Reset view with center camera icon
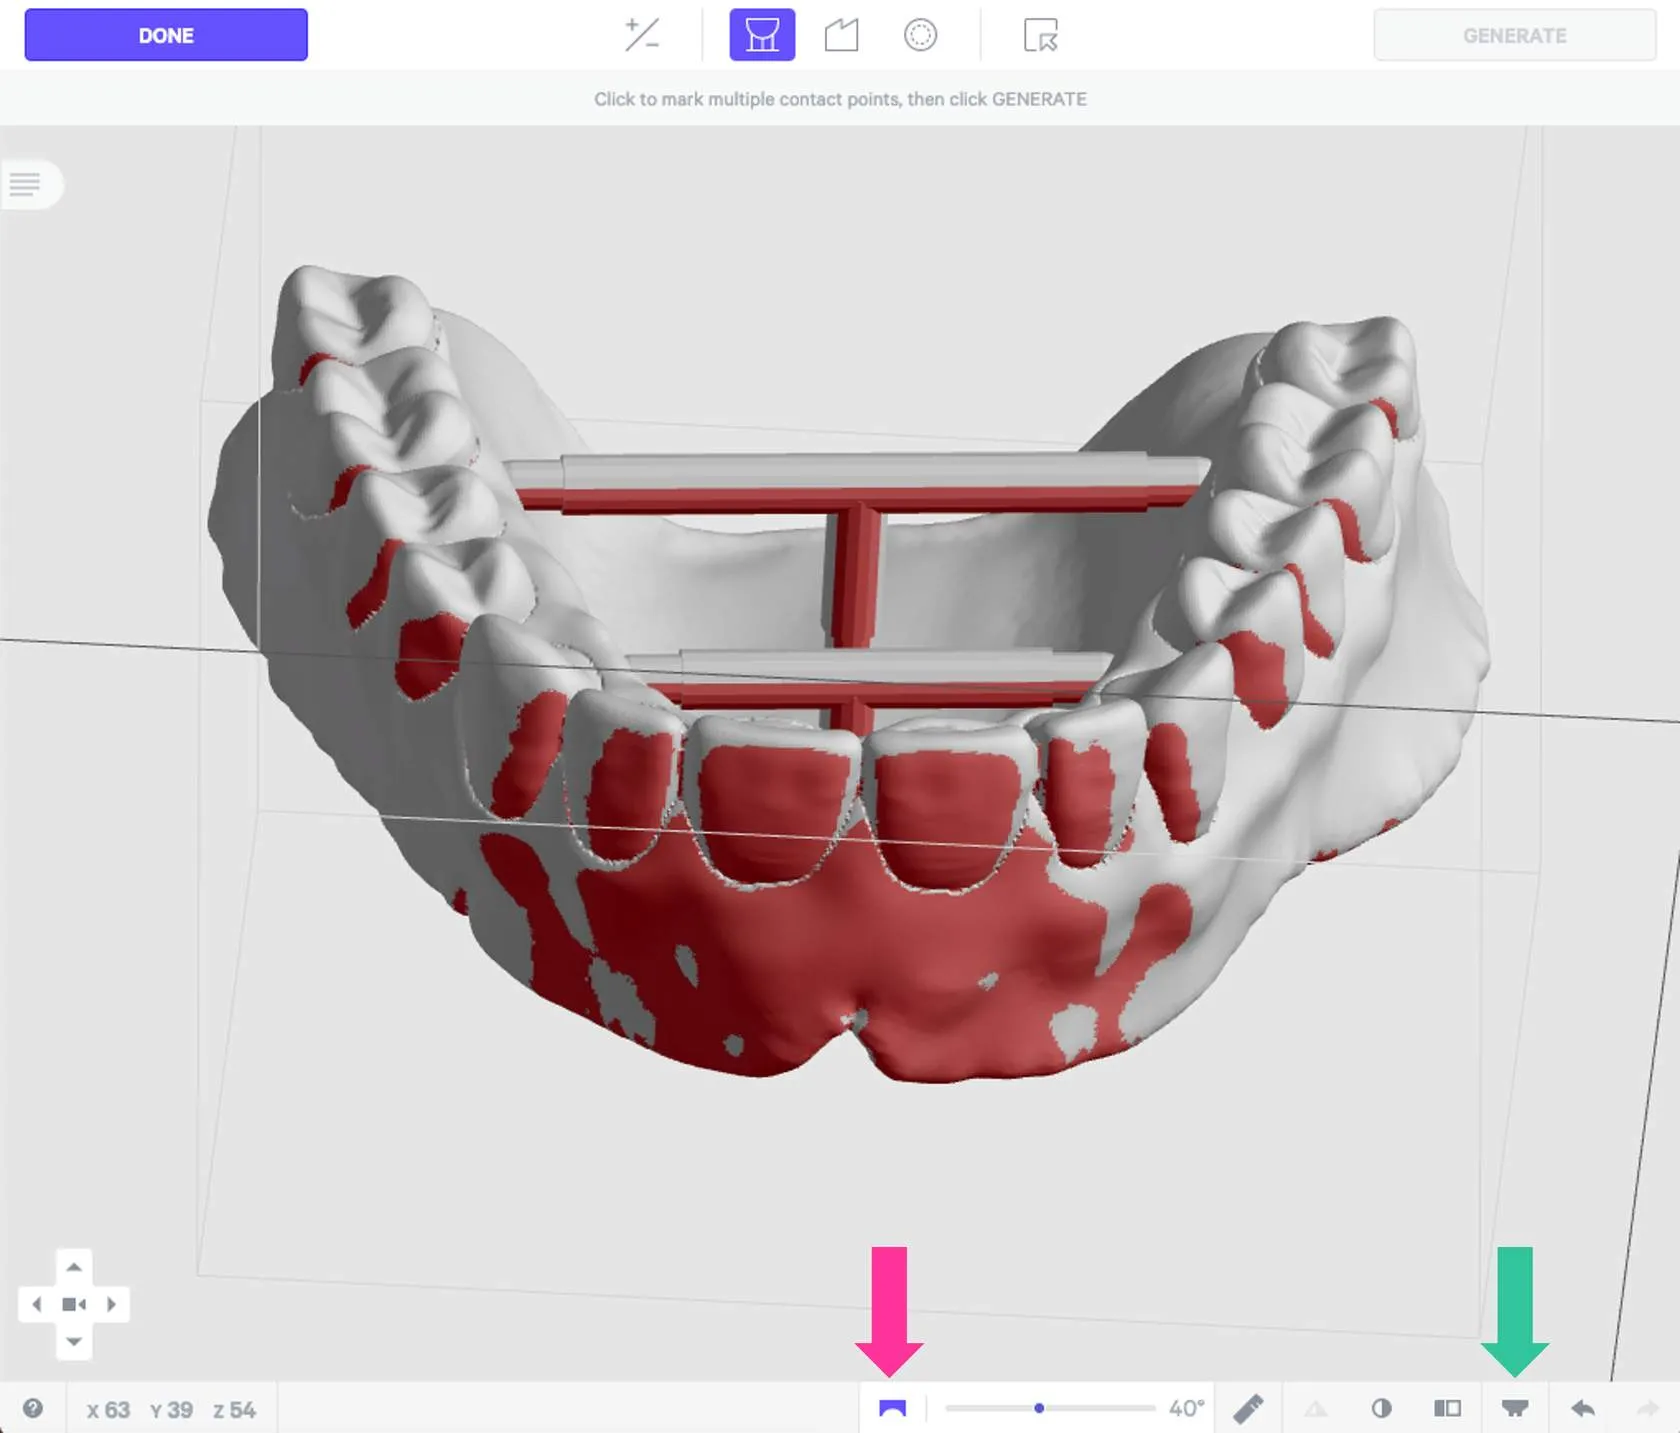This screenshot has height=1433, width=1680. 74,1304
